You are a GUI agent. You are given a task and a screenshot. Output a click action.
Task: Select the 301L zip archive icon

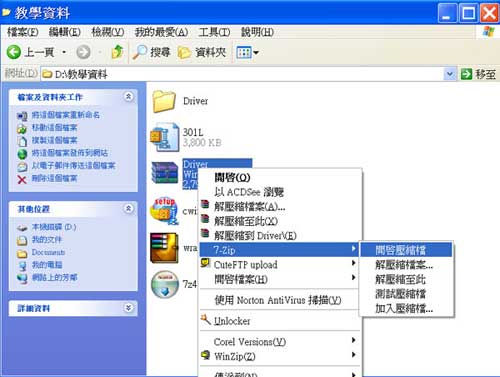coord(164,137)
